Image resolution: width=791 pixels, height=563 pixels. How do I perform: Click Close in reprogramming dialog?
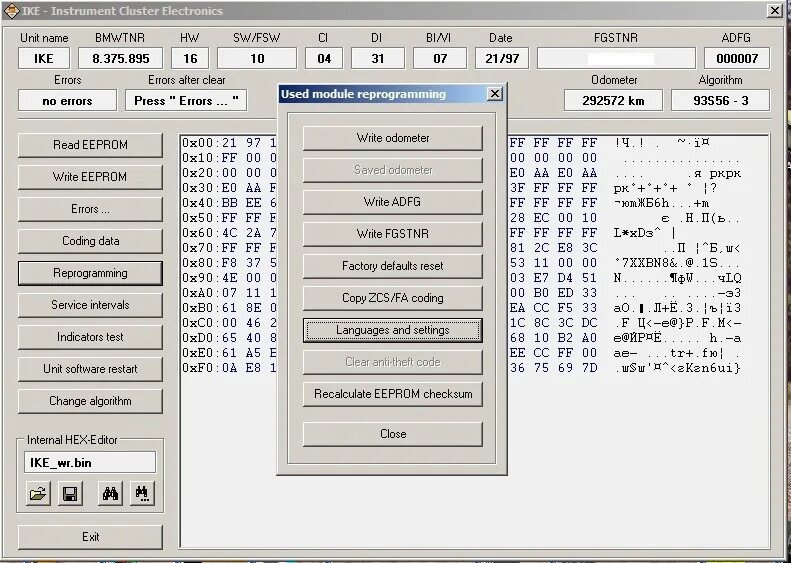[392, 434]
